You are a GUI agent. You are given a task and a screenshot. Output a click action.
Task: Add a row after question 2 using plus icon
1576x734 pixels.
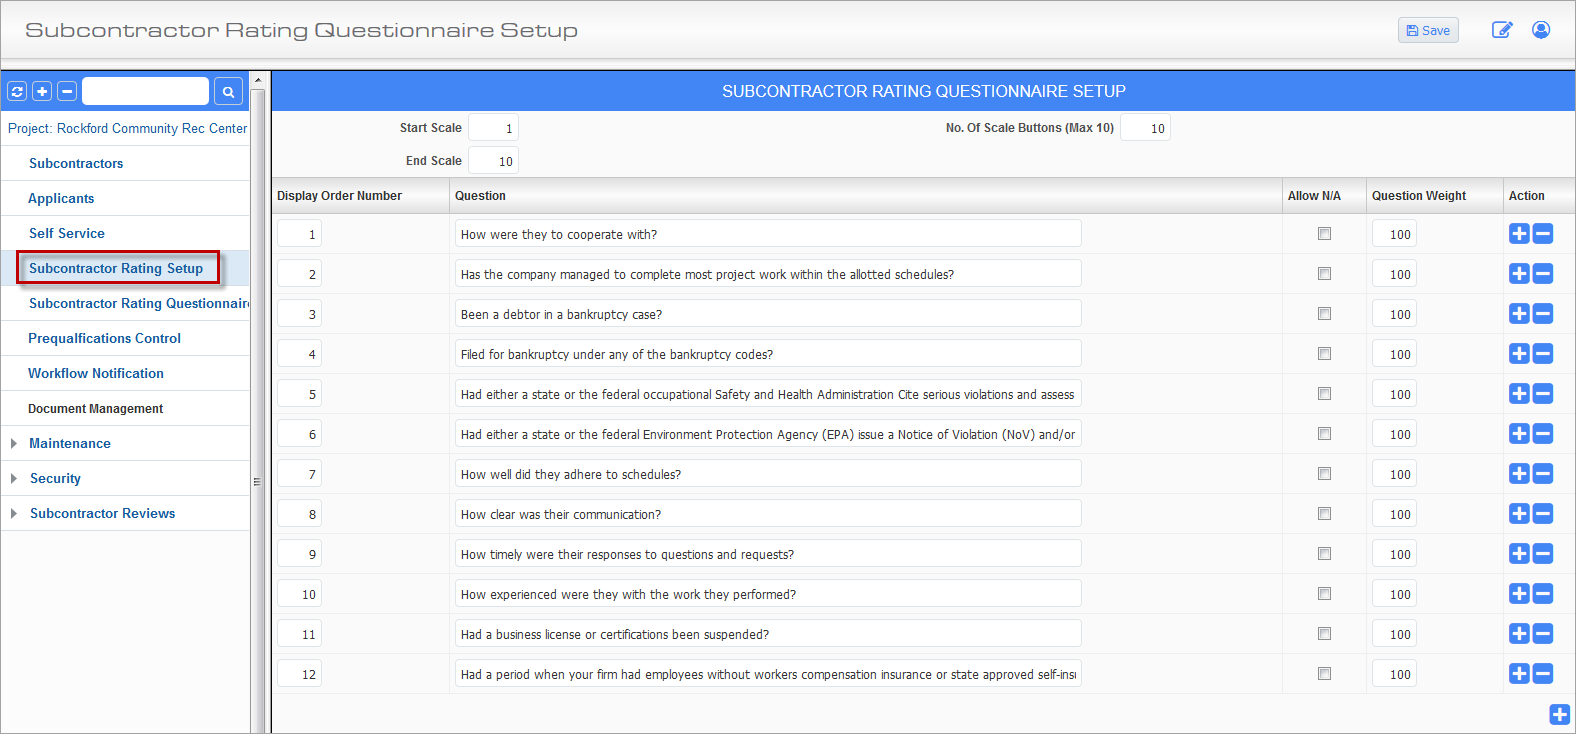click(1519, 274)
